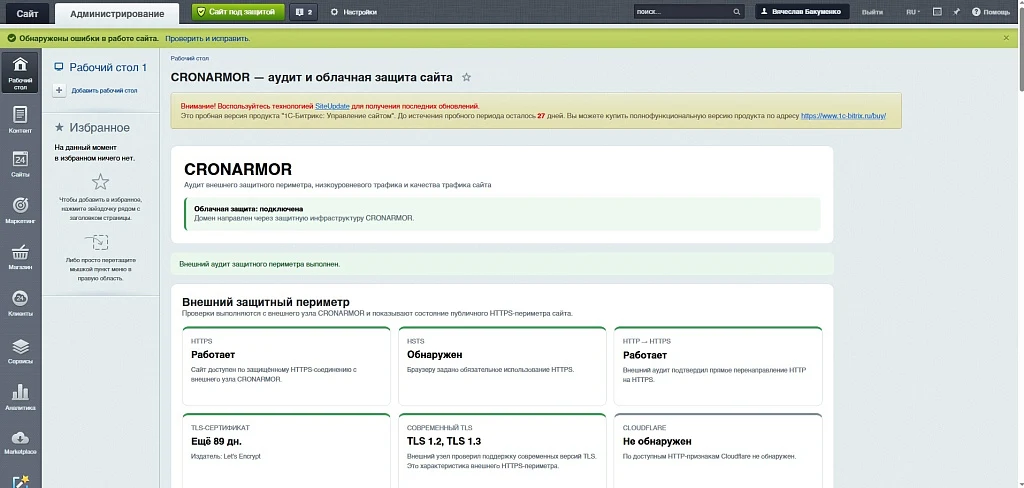The width and height of the screenshot is (1024, 488).
Task: Click the Облачная защита: подключена banner
Action: pyautogui.click(x=502, y=214)
